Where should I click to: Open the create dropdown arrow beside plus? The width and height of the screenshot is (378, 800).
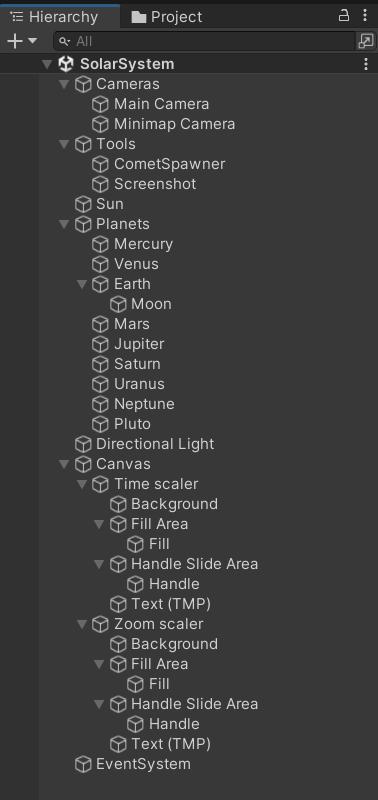point(32,41)
